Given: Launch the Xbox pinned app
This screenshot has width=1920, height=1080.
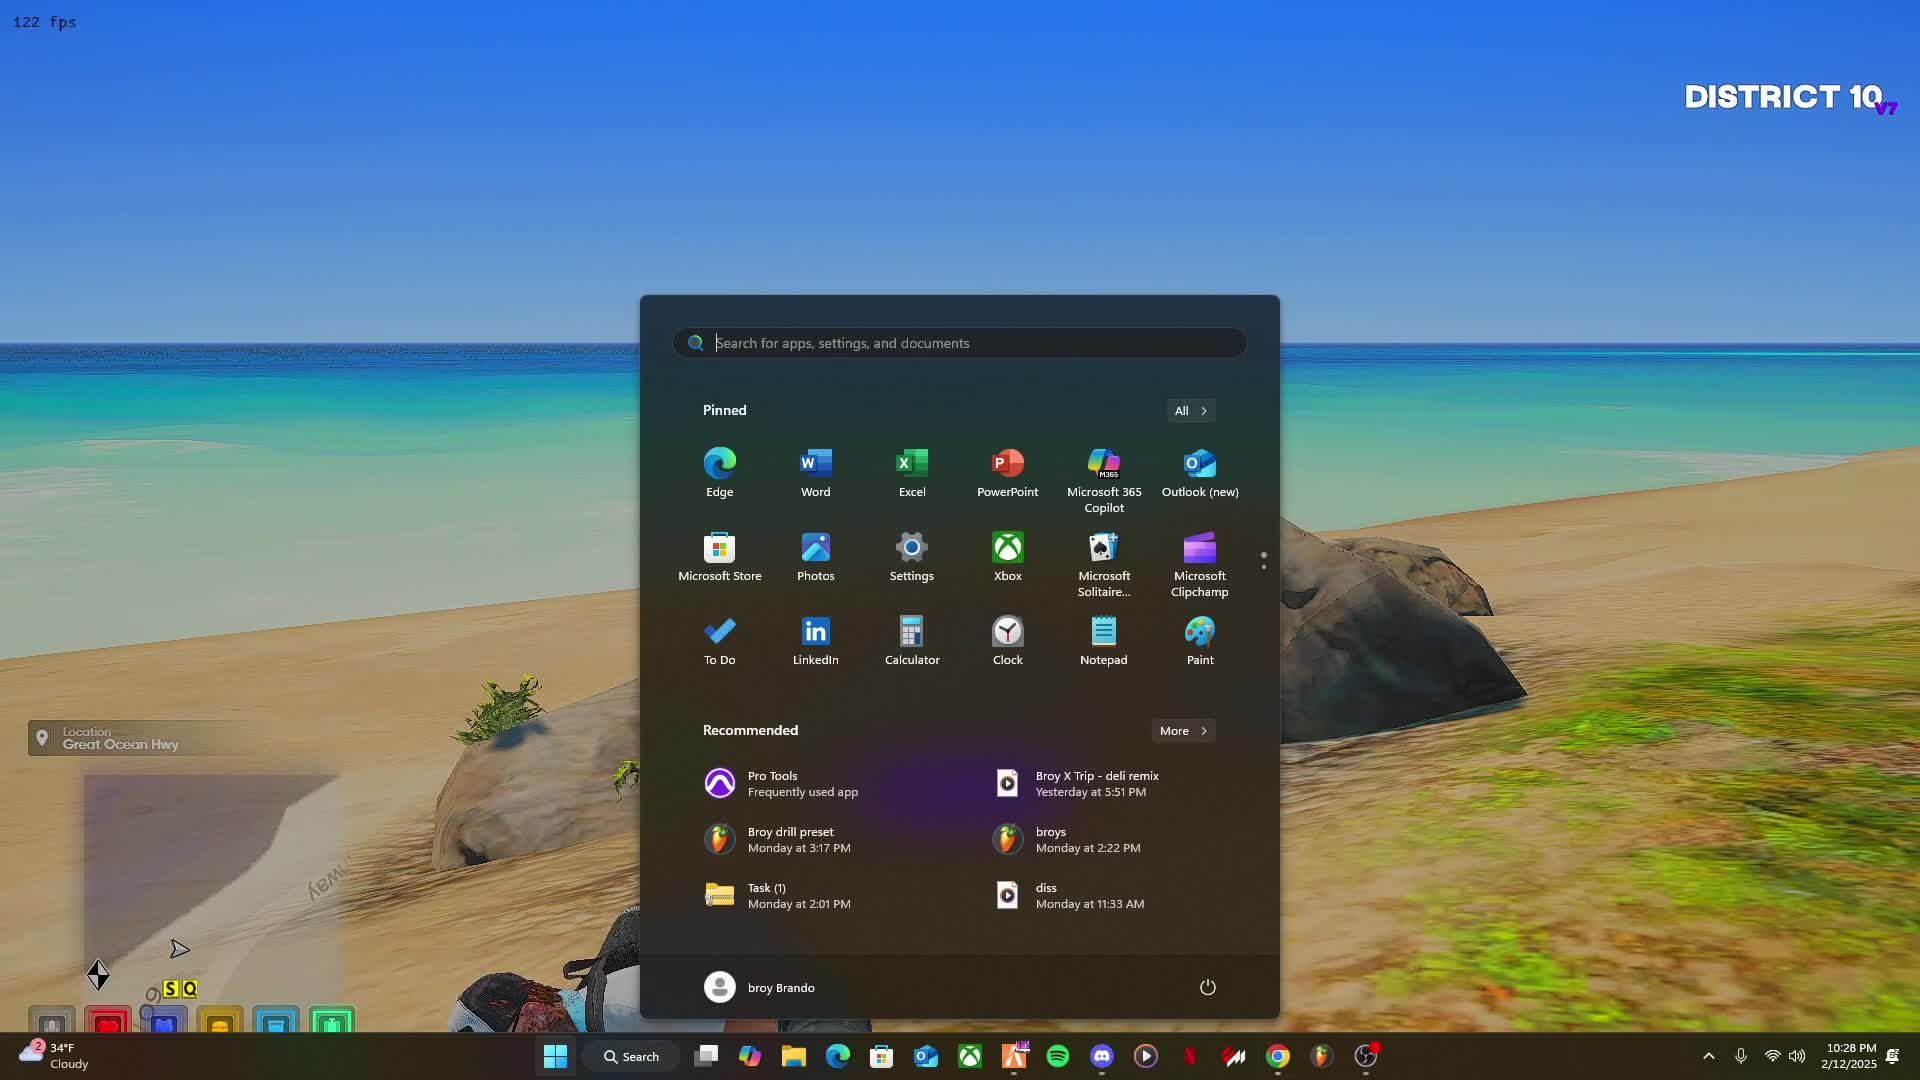Looking at the screenshot, I should (1007, 557).
